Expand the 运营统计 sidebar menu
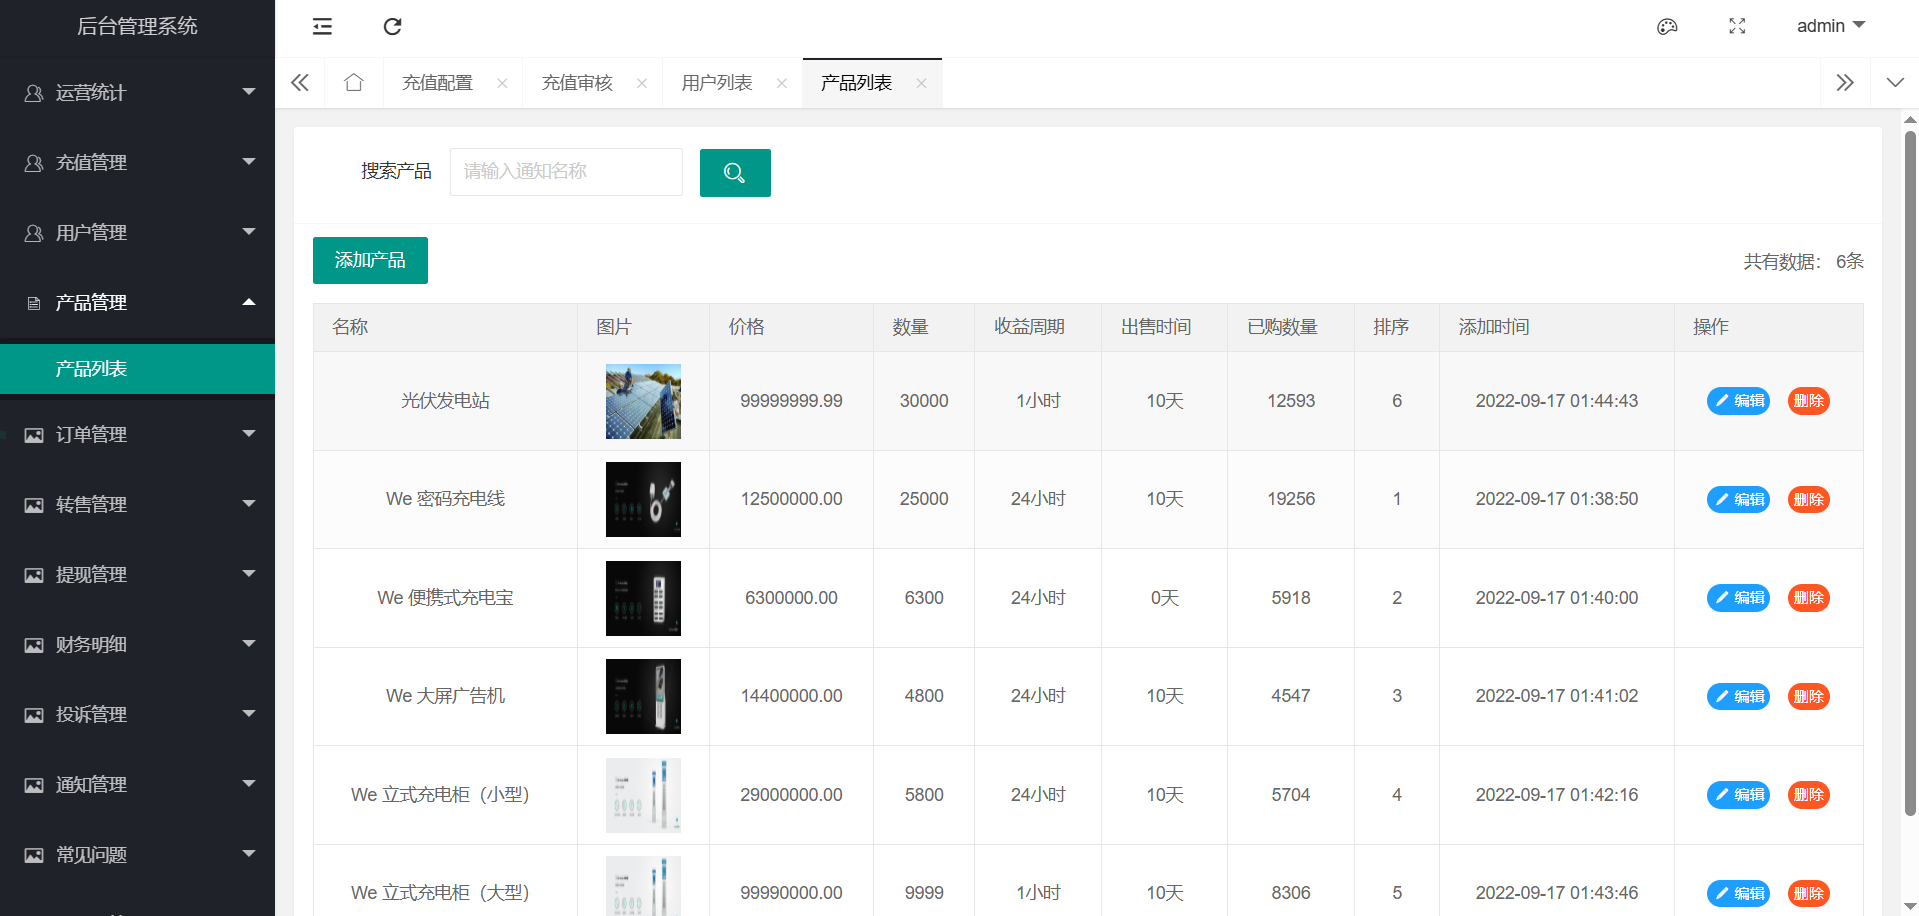The height and width of the screenshot is (916, 1919). (138, 93)
